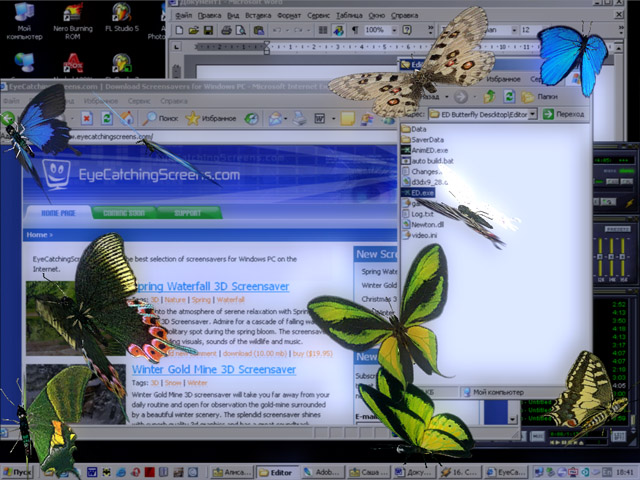Select Data folder in Editor window
Viewport: 640px width, 480px height.
(x=414, y=129)
